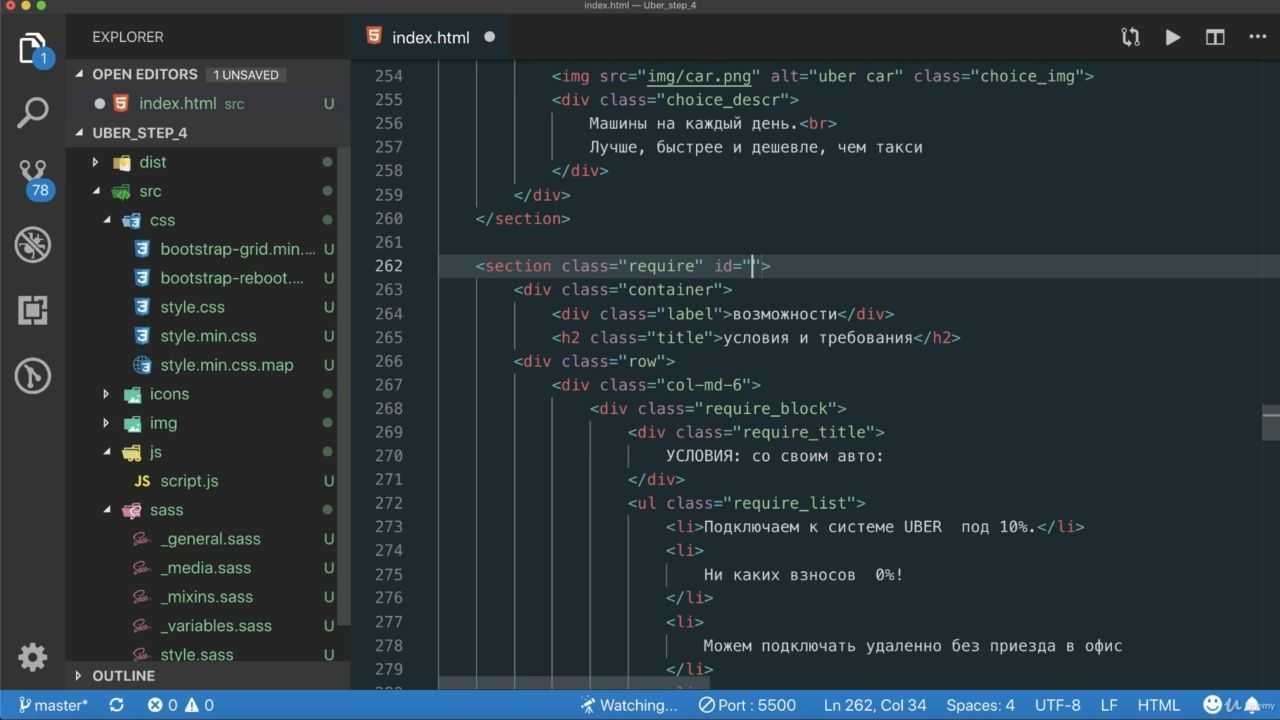Open _variables.sass file
1280x720 pixels.
point(216,626)
